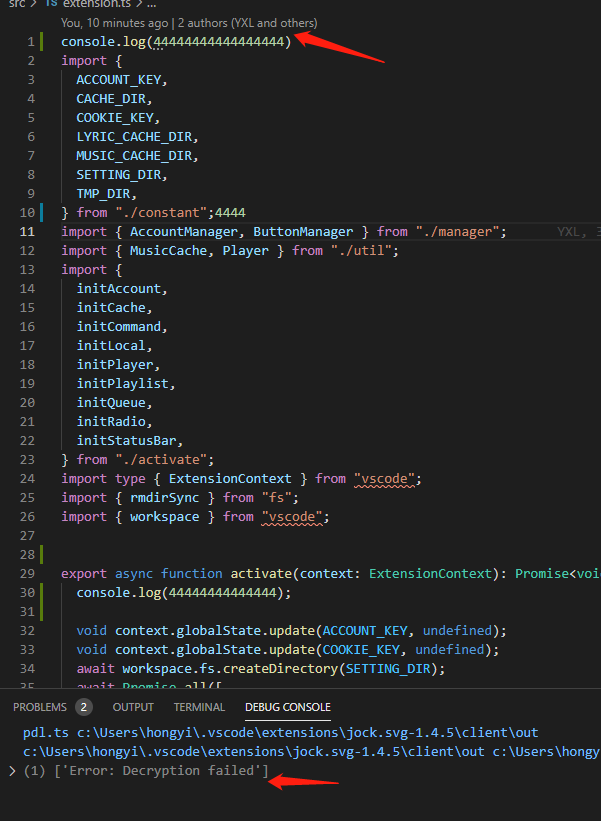Click ACCOUNT_KEY in the line 32 update call

point(364,630)
